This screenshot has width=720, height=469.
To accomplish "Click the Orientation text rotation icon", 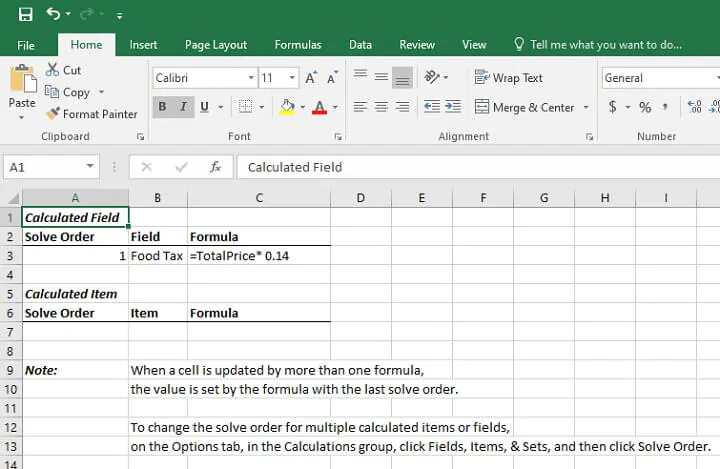I will pos(432,77).
